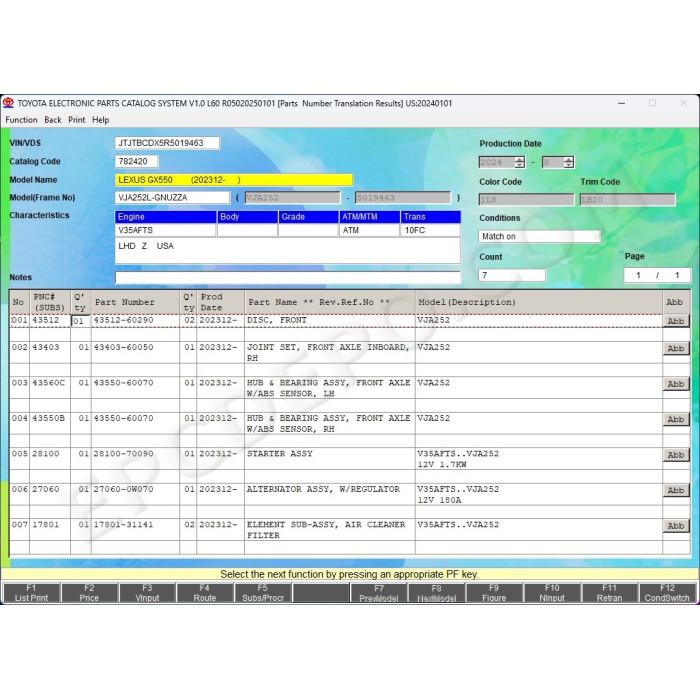
Task: Open the Help menu
Action: [x=100, y=120]
